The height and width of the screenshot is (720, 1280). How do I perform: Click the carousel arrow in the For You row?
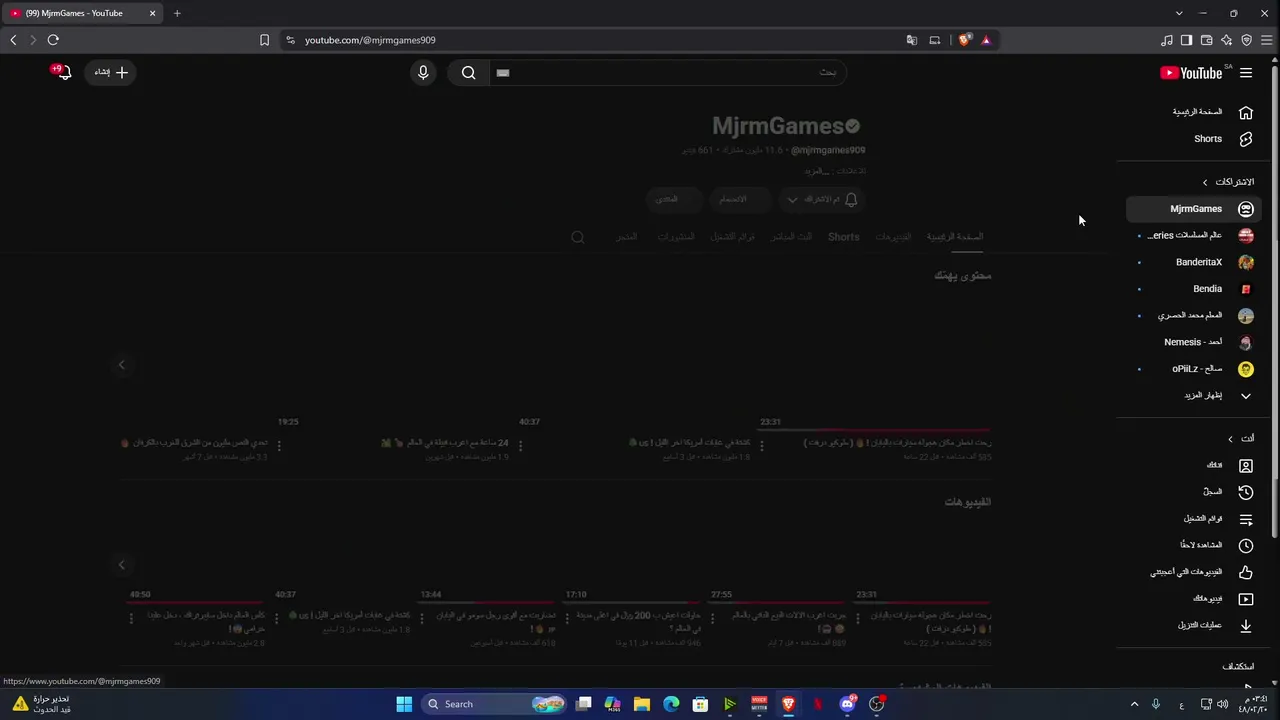point(122,365)
